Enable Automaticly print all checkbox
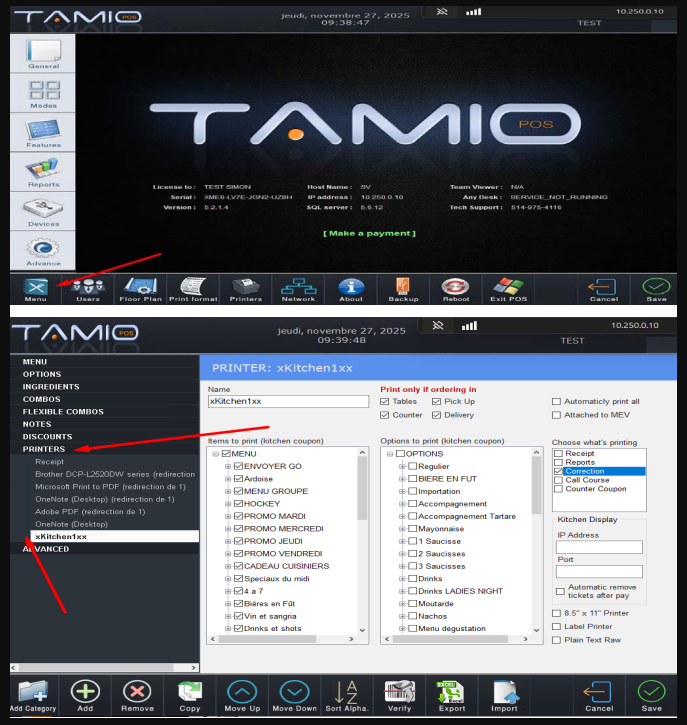 point(557,401)
